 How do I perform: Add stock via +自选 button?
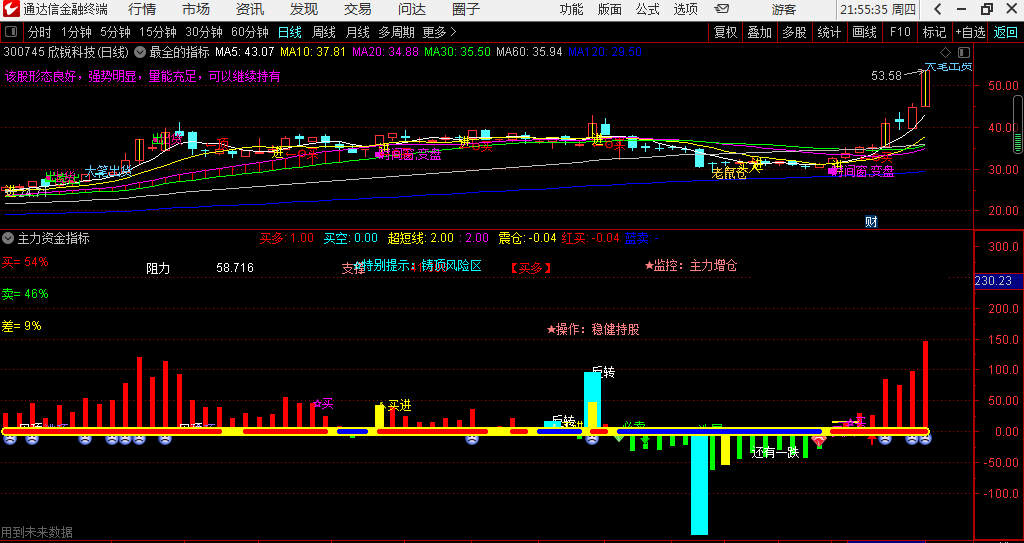point(970,32)
